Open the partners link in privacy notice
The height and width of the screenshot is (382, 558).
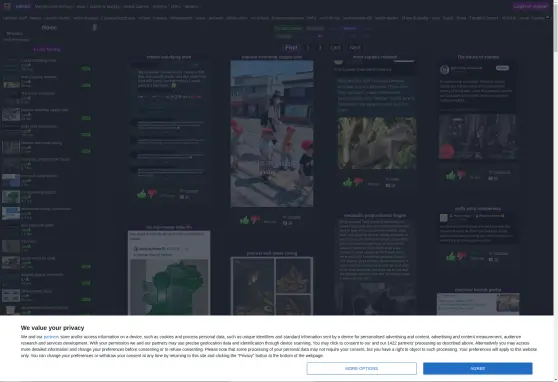coord(51,337)
